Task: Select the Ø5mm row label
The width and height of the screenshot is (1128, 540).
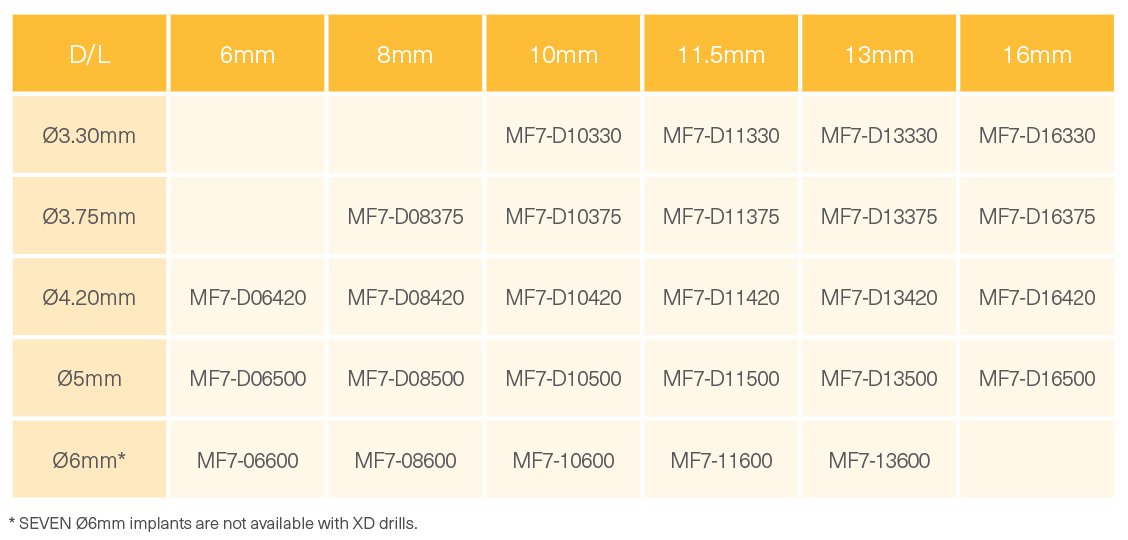Action: 90,378
